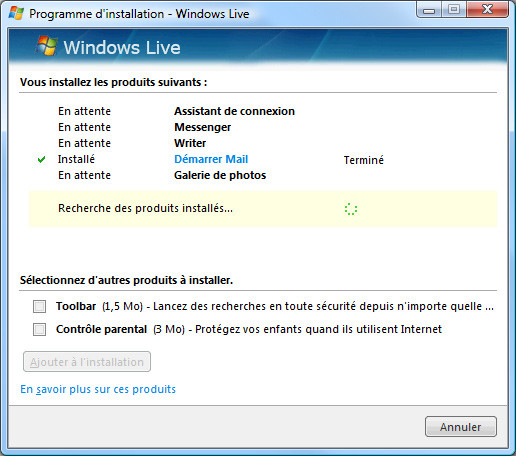Click the green spinning progress indicator
This screenshot has width=516, height=456.
tap(351, 209)
